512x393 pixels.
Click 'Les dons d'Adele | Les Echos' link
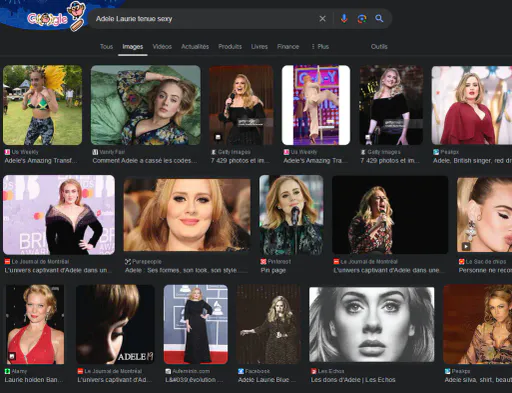pos(353,380)
